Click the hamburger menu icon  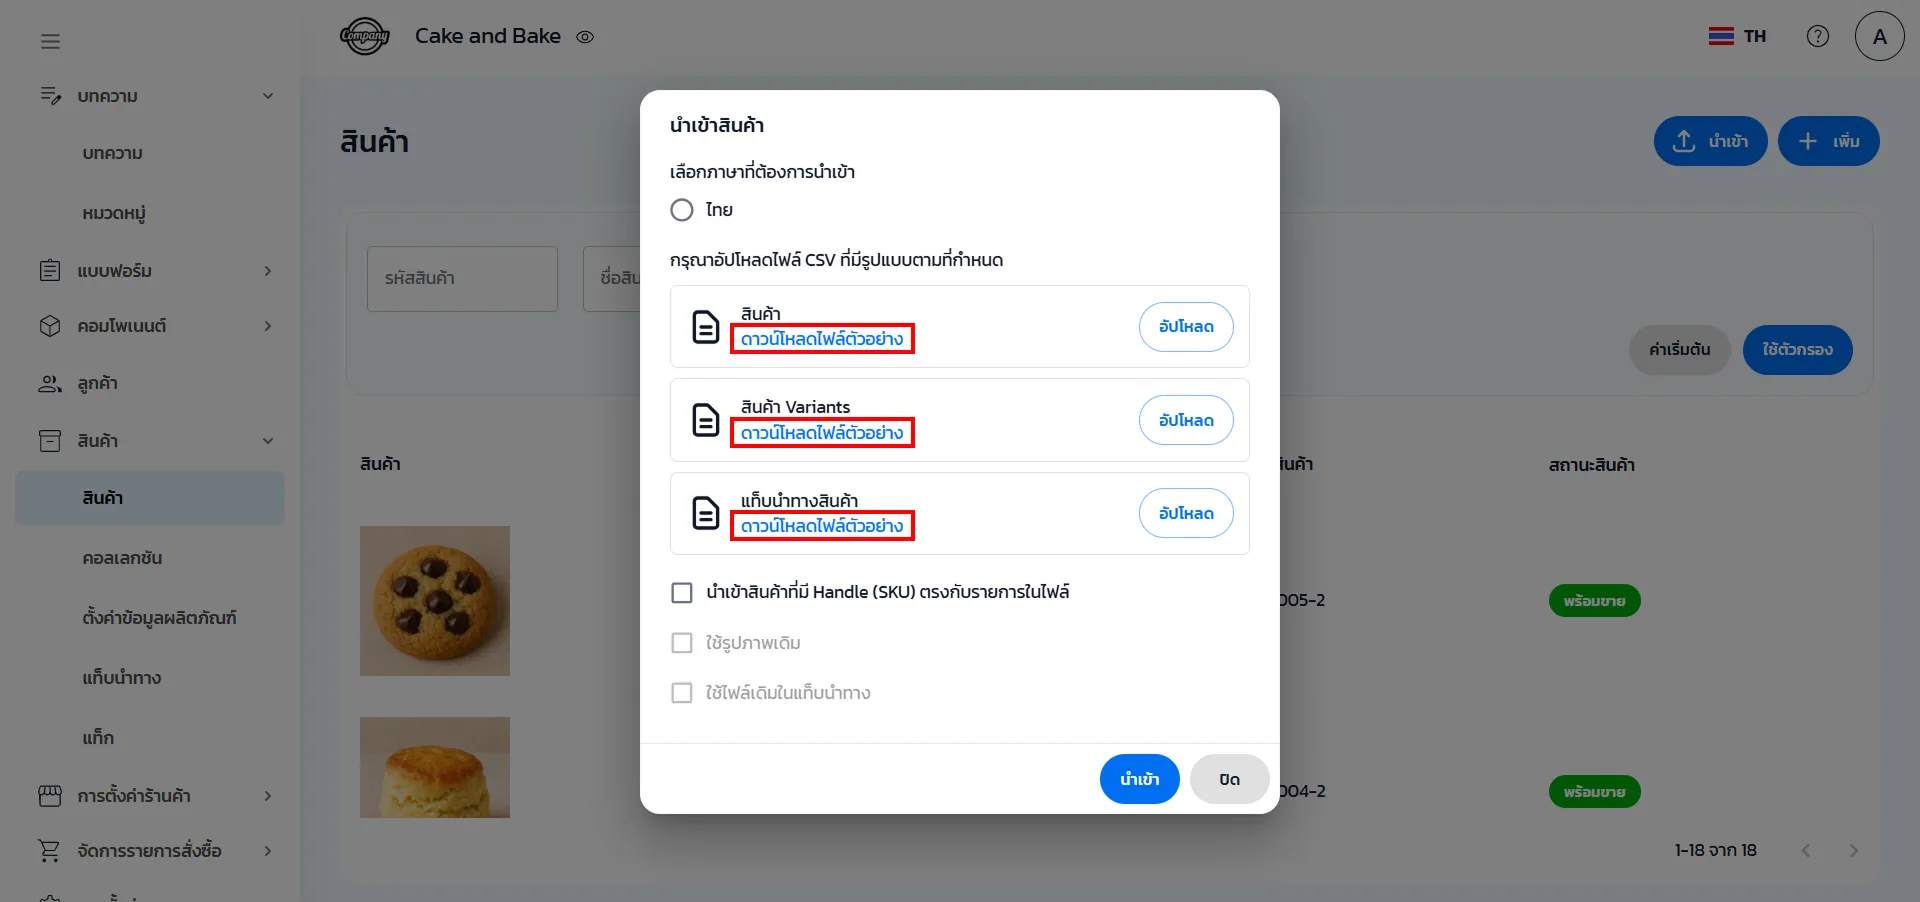point(50,41)
